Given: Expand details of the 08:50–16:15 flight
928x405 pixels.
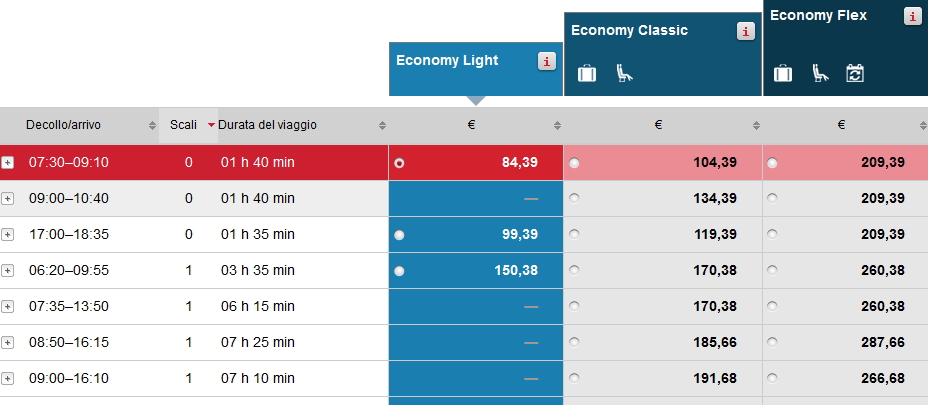Looking at the screenshot, I should [x=8, y=343].
